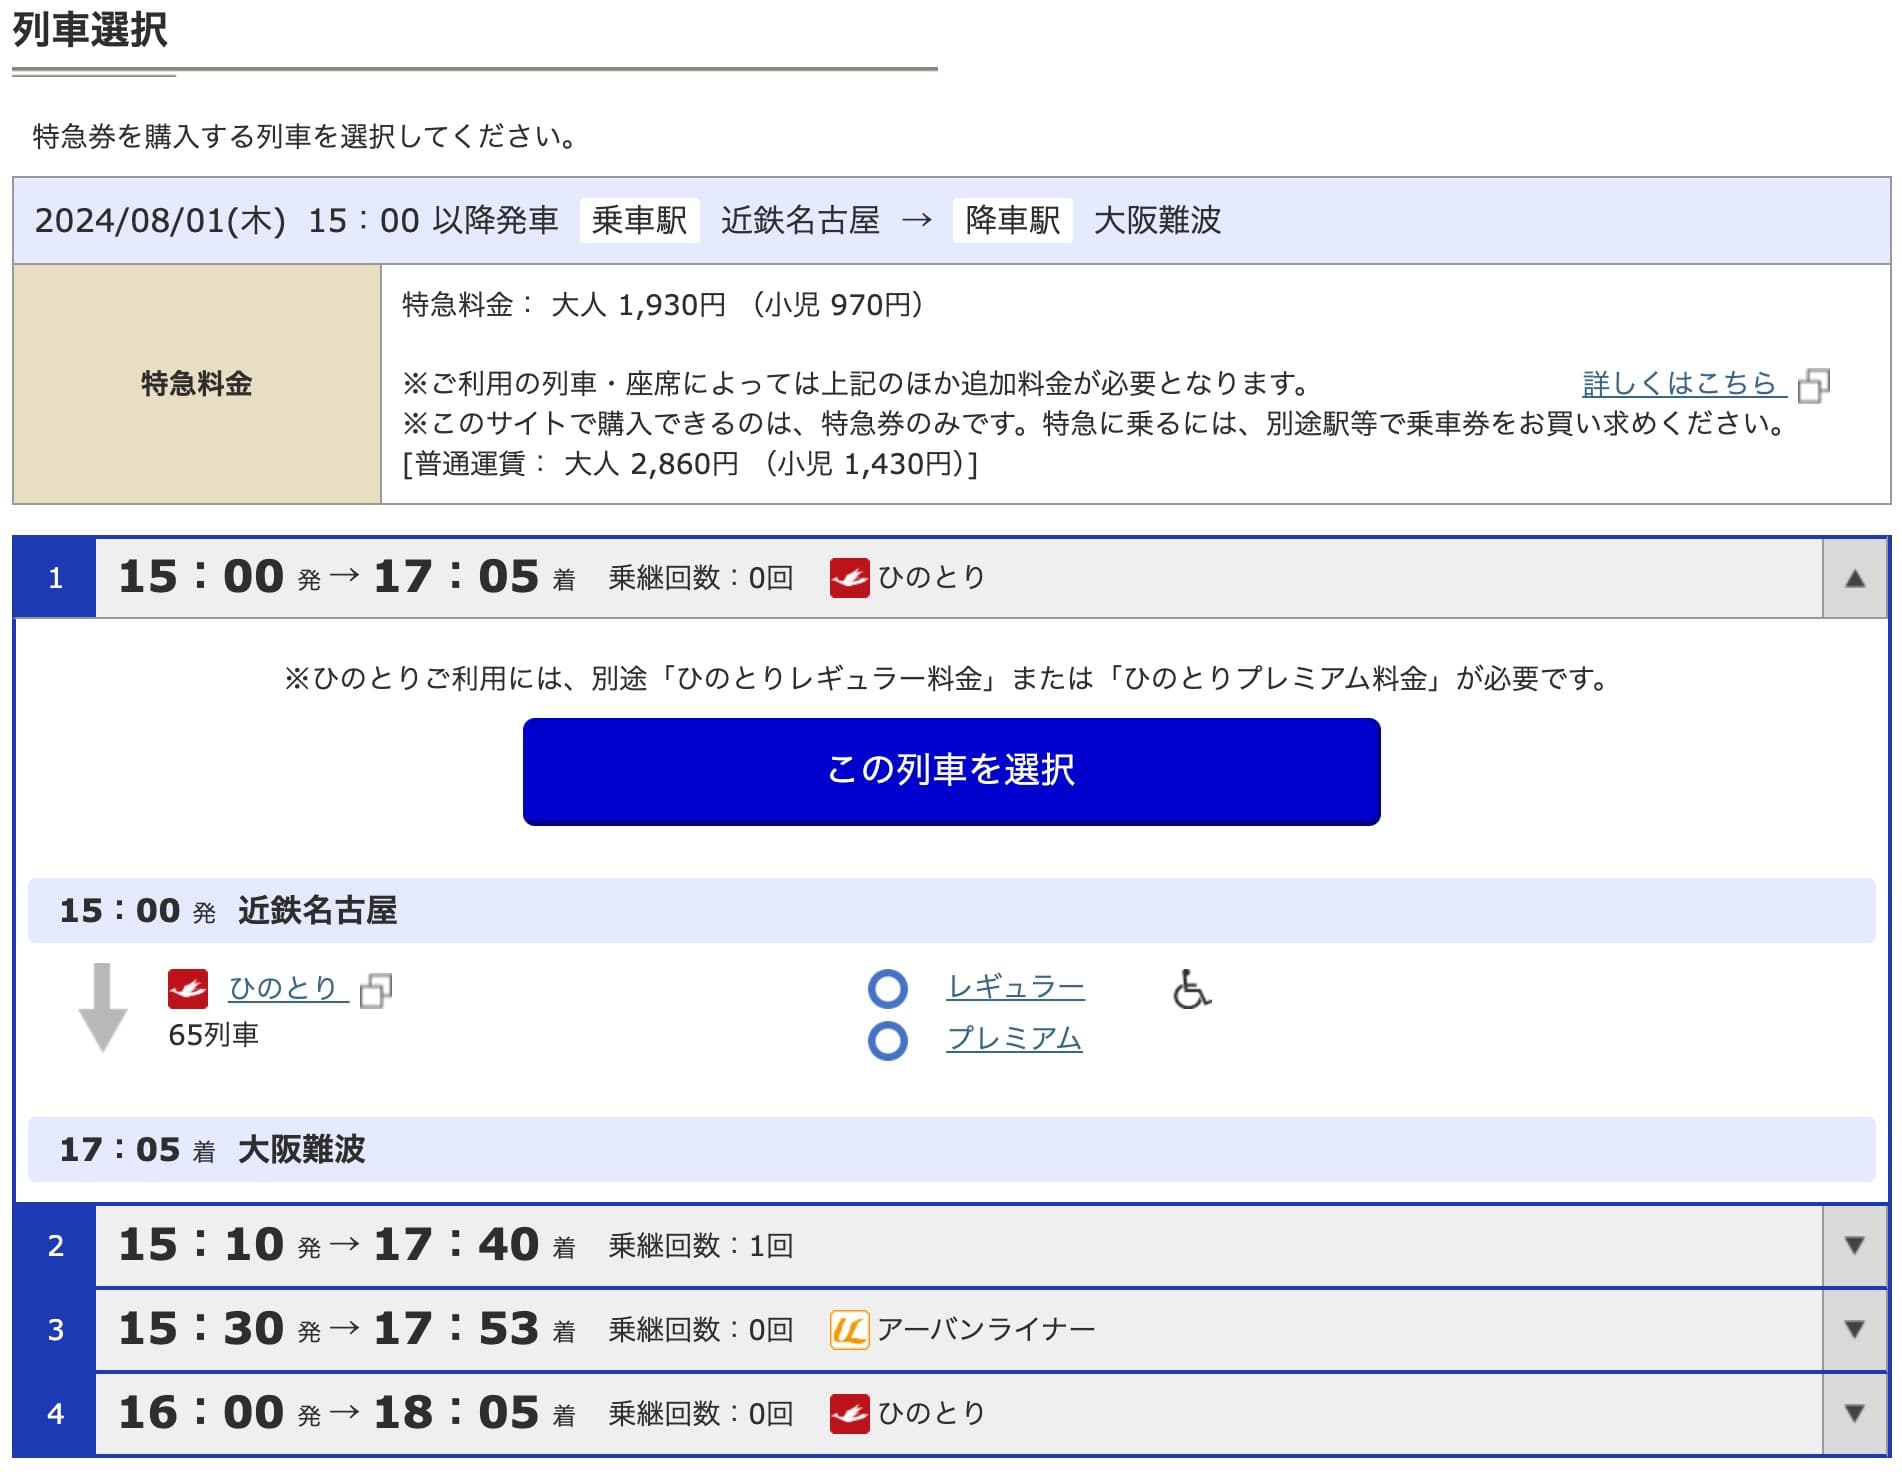Click the 普通運賃 大人 2,860円 text

571,464
